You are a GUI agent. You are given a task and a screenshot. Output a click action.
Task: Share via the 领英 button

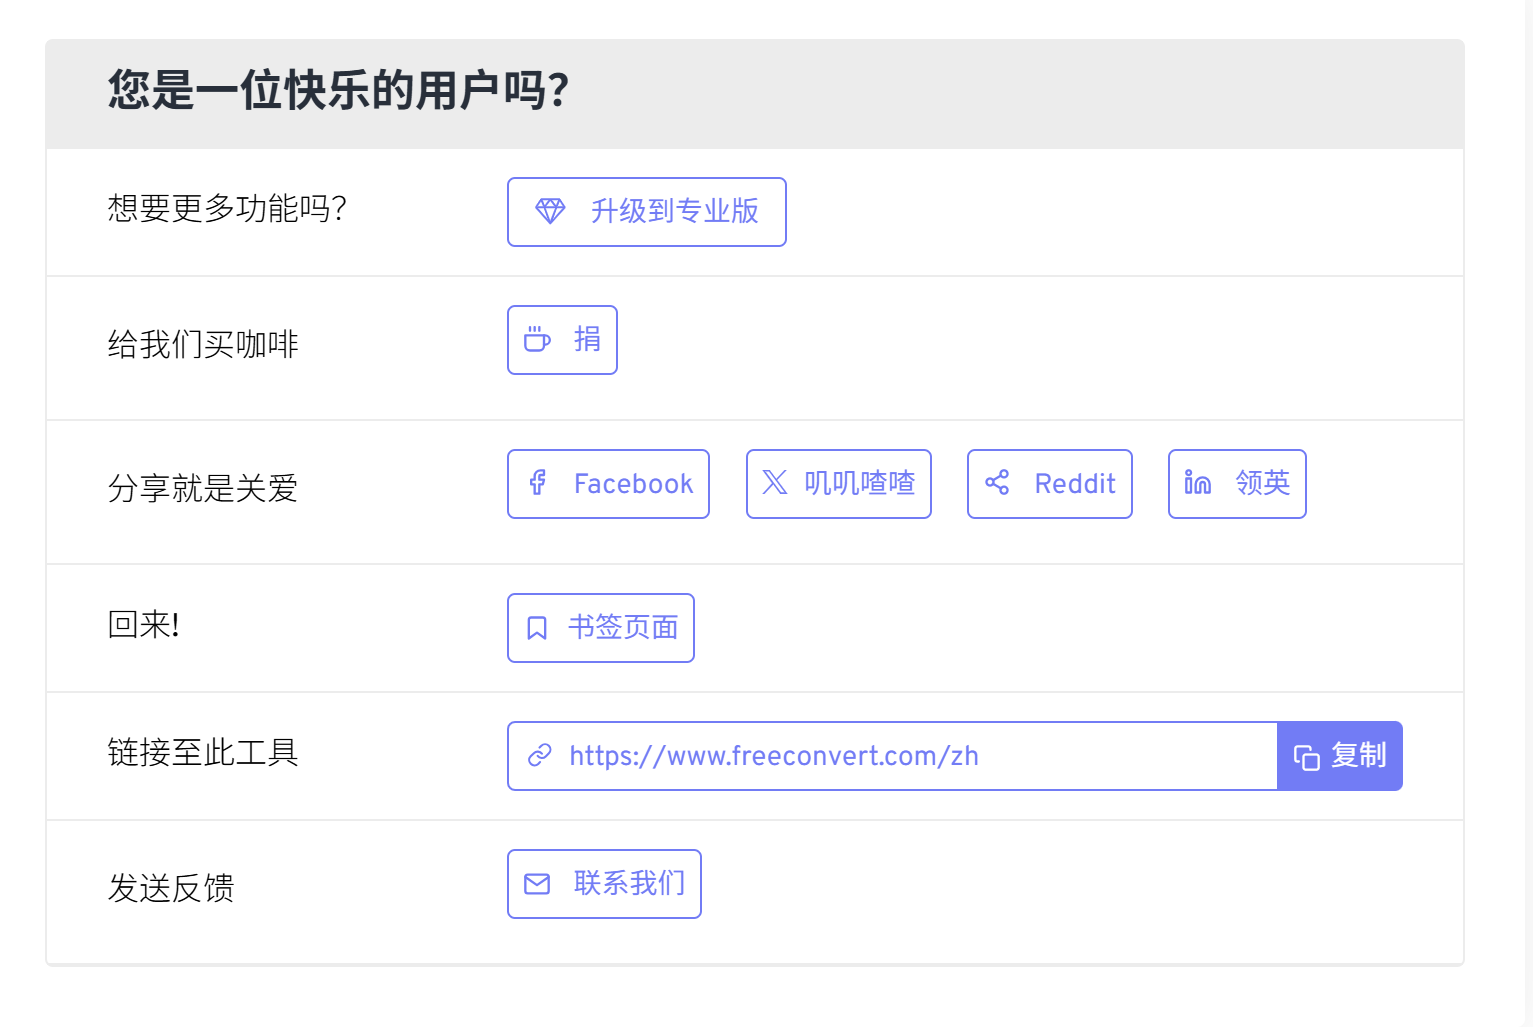(x=1237, y=484)
